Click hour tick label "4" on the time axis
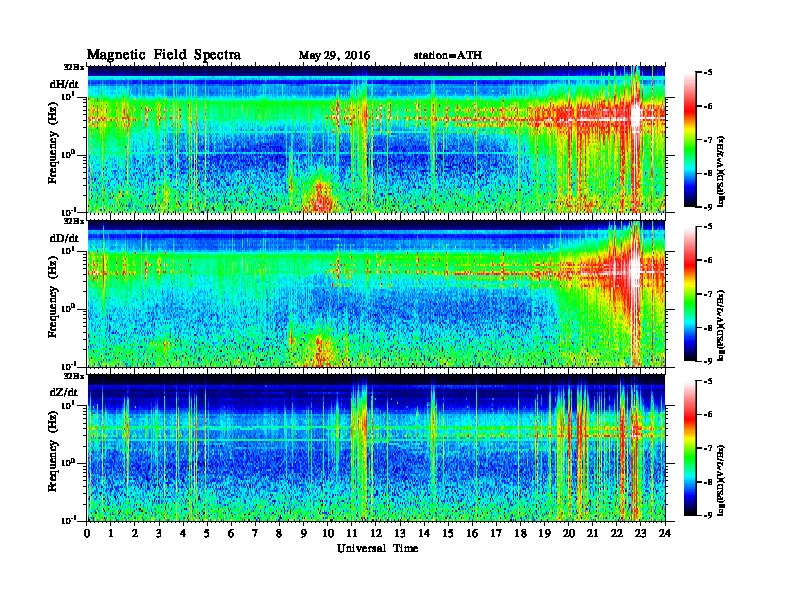 tap(183, 533)
